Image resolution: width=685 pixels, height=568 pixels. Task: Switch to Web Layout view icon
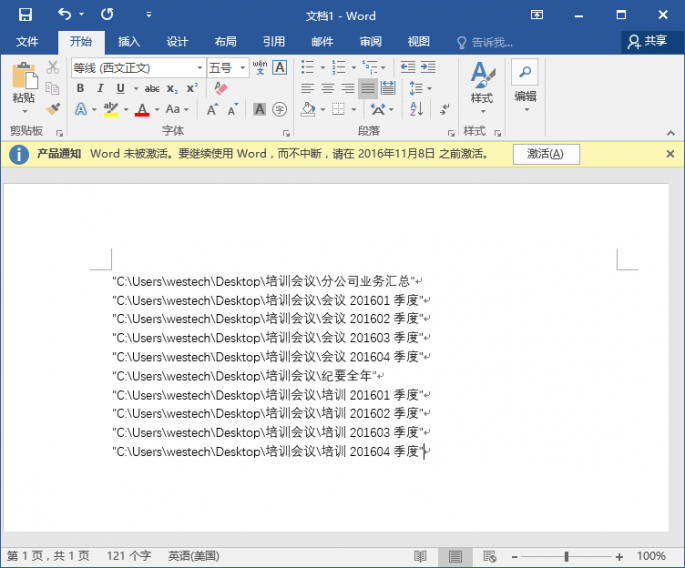coord(489,556)
